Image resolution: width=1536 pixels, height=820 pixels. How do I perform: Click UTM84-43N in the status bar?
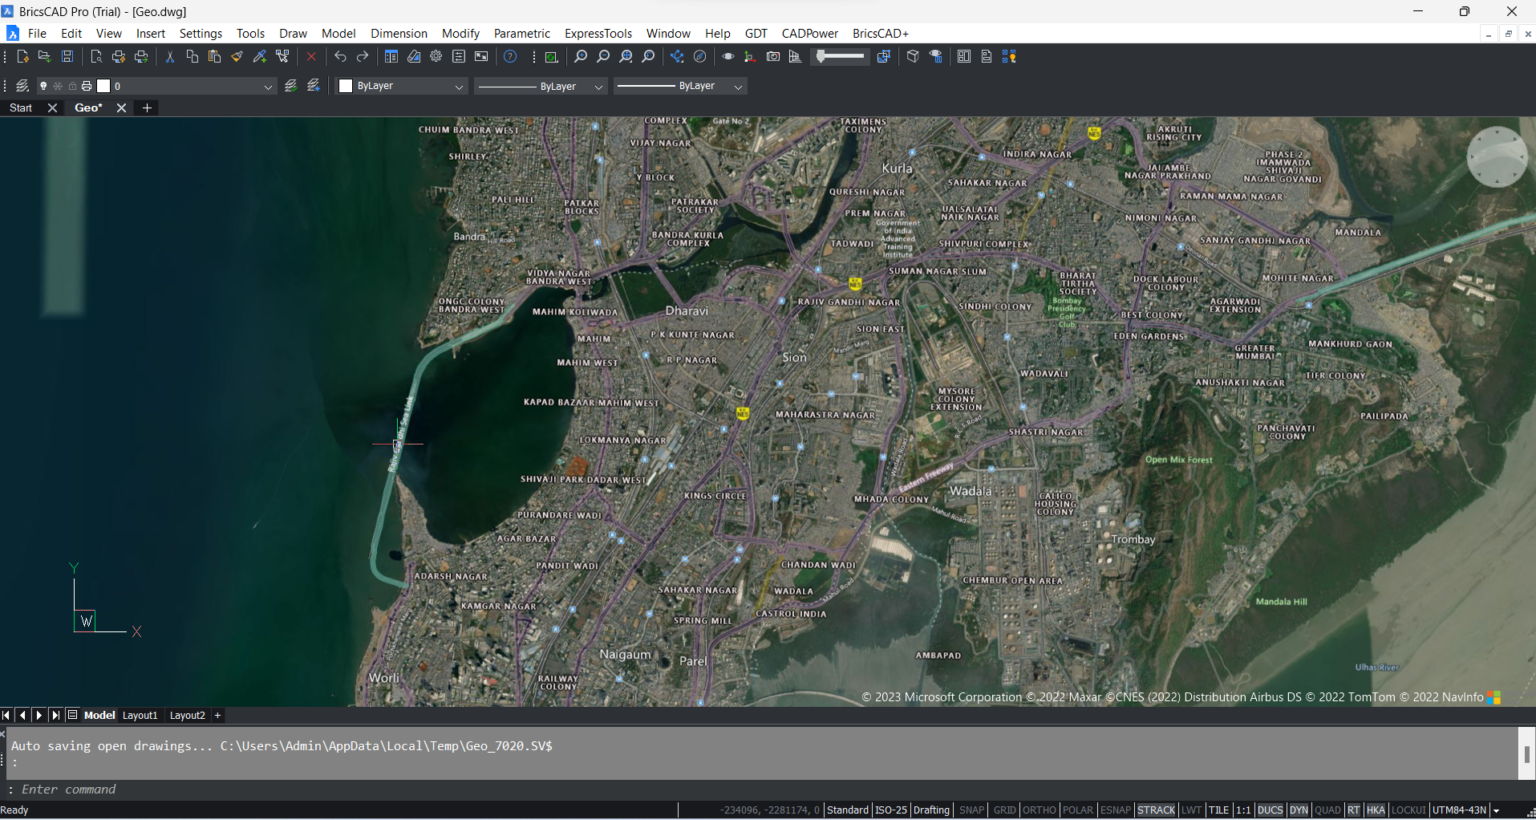click(x=1459, y=810)
